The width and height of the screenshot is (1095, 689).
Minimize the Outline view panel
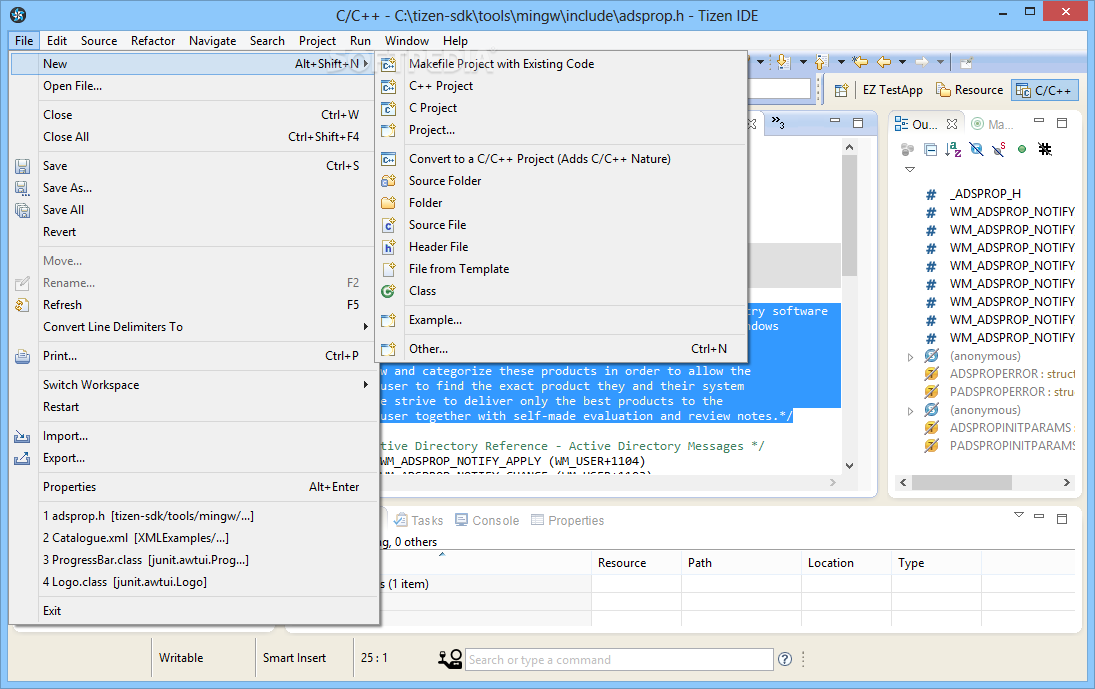1039,121
